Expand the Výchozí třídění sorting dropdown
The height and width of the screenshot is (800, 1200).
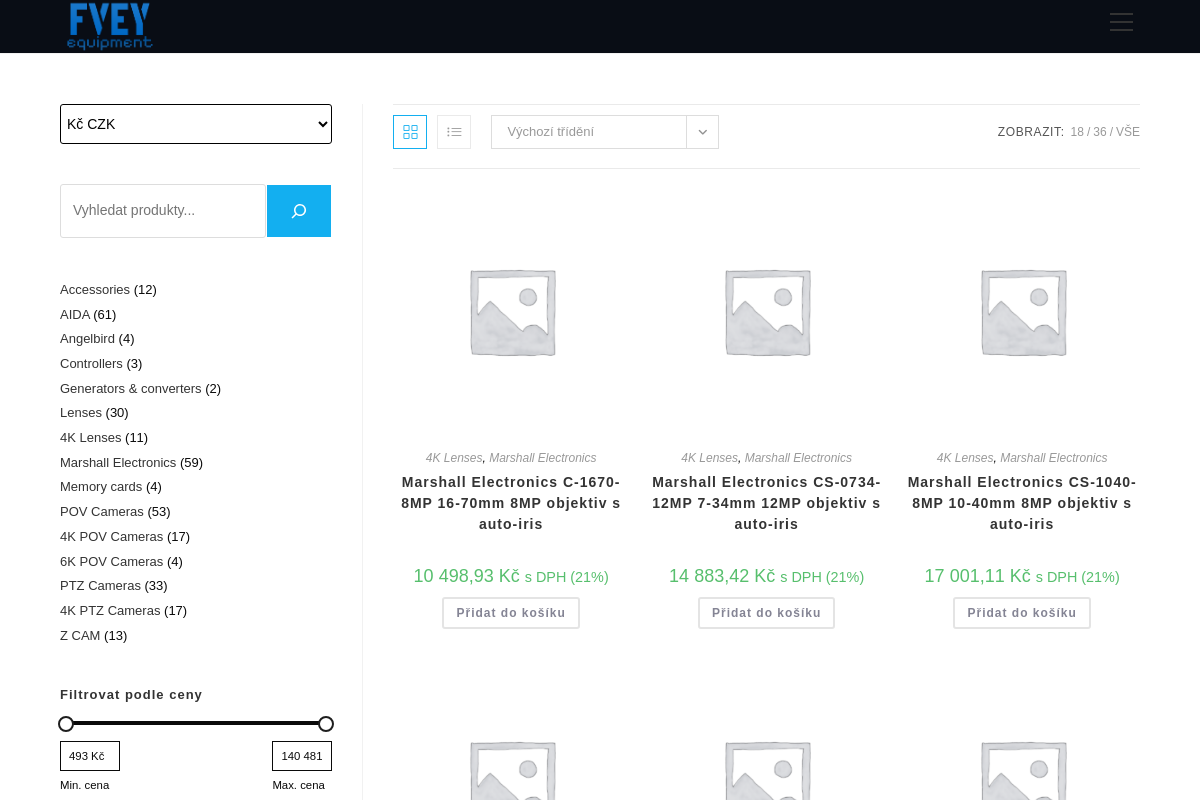point(589,132)
